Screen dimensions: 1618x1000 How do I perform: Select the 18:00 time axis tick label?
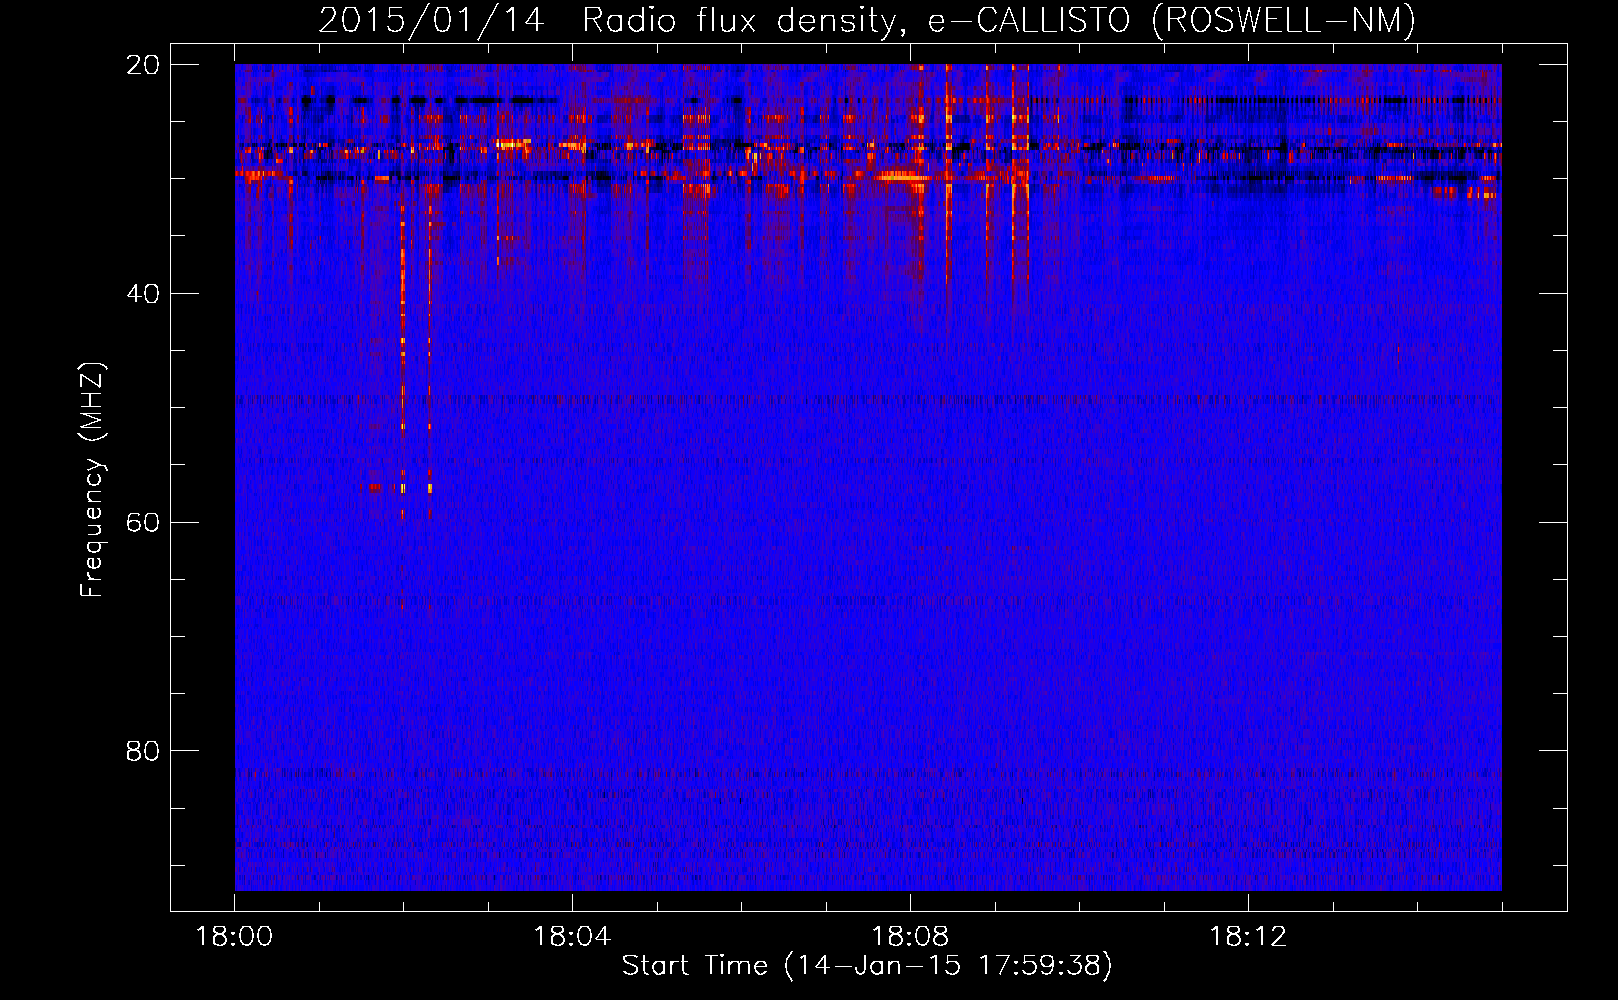pyautogui.click(x=234, y=937)
